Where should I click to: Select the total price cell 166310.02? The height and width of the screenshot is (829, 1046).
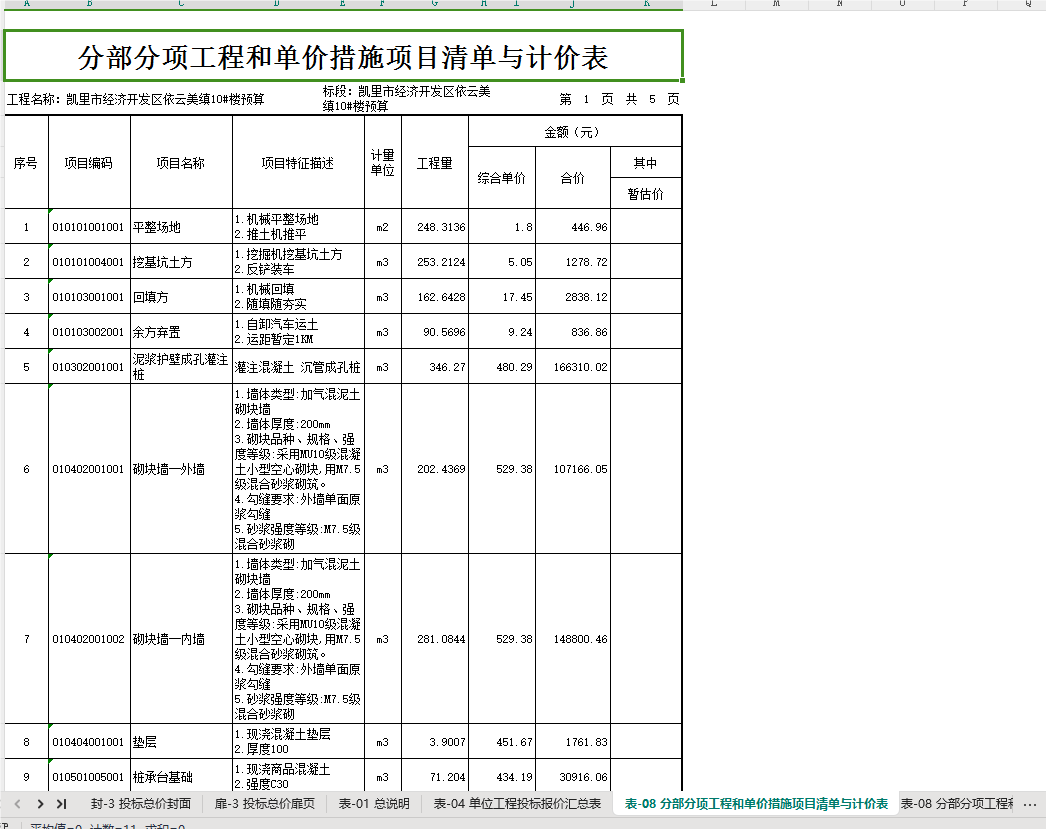tap(573, 367)
